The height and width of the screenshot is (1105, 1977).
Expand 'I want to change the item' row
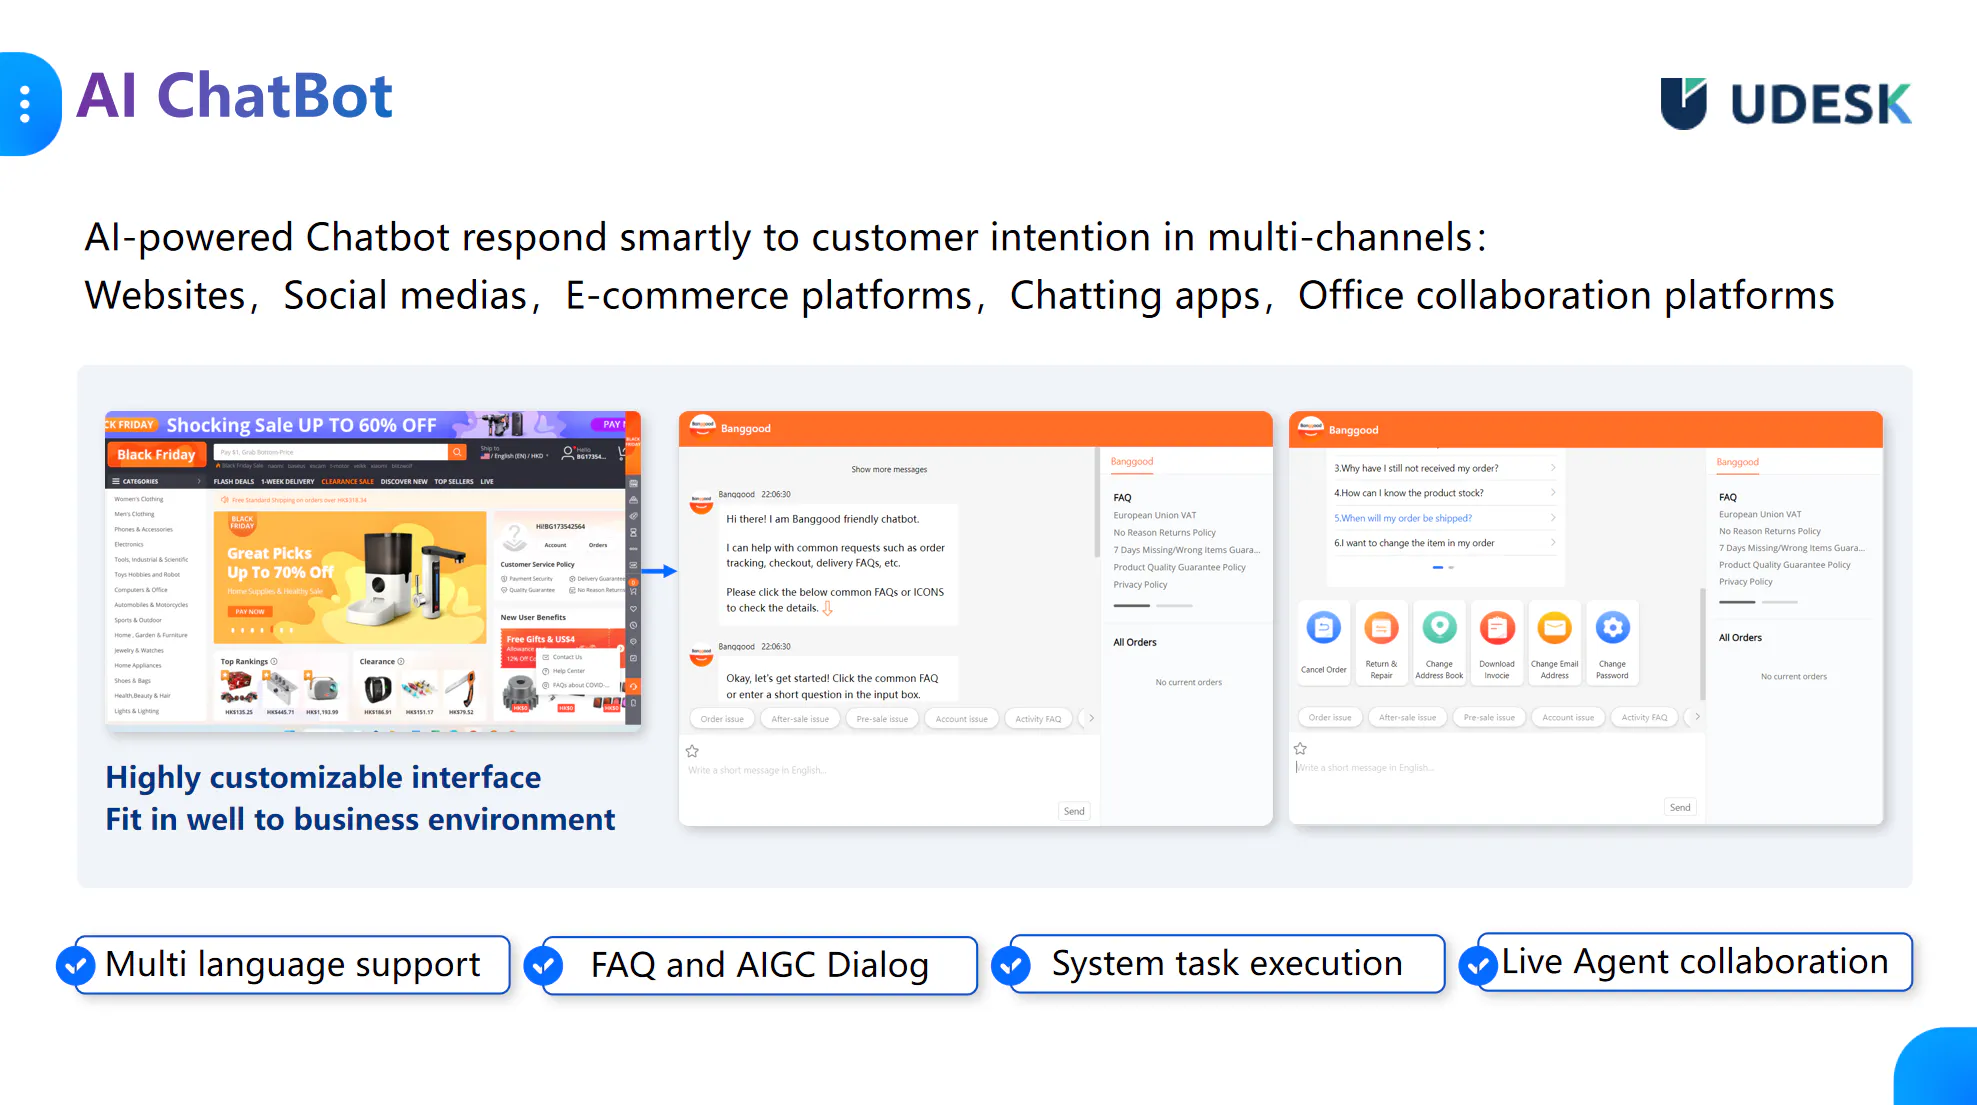pos(1445,543)
